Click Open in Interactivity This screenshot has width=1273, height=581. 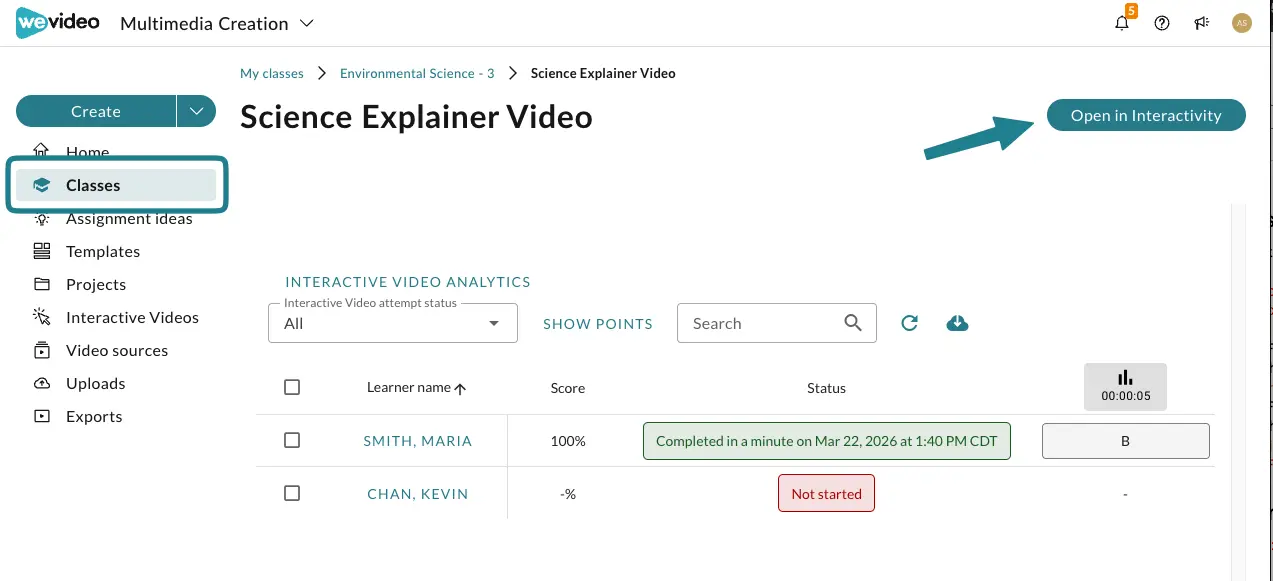point(1146,115)
